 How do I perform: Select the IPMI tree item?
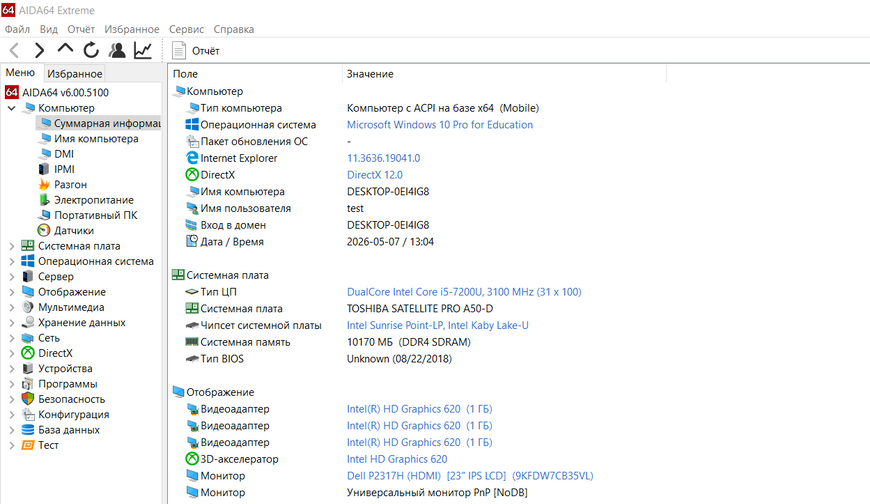[x=64, y=169]
